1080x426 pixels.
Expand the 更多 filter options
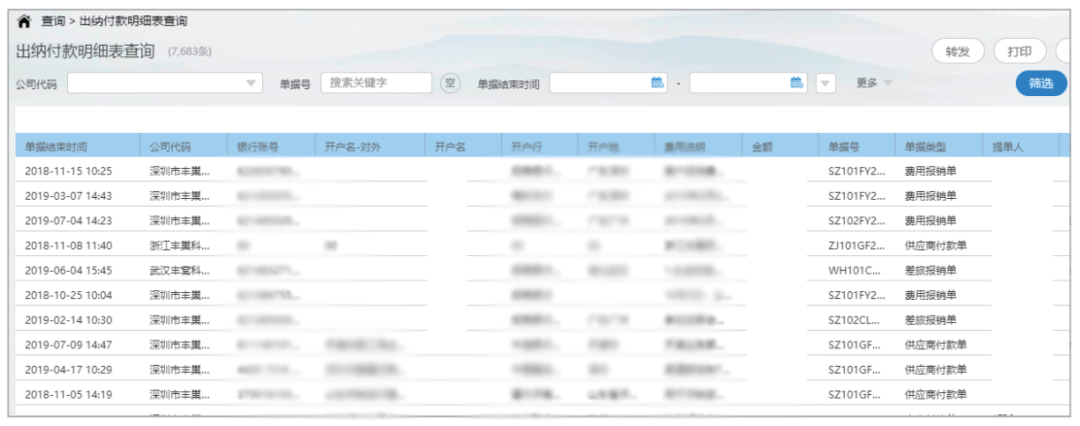(874, 83)
